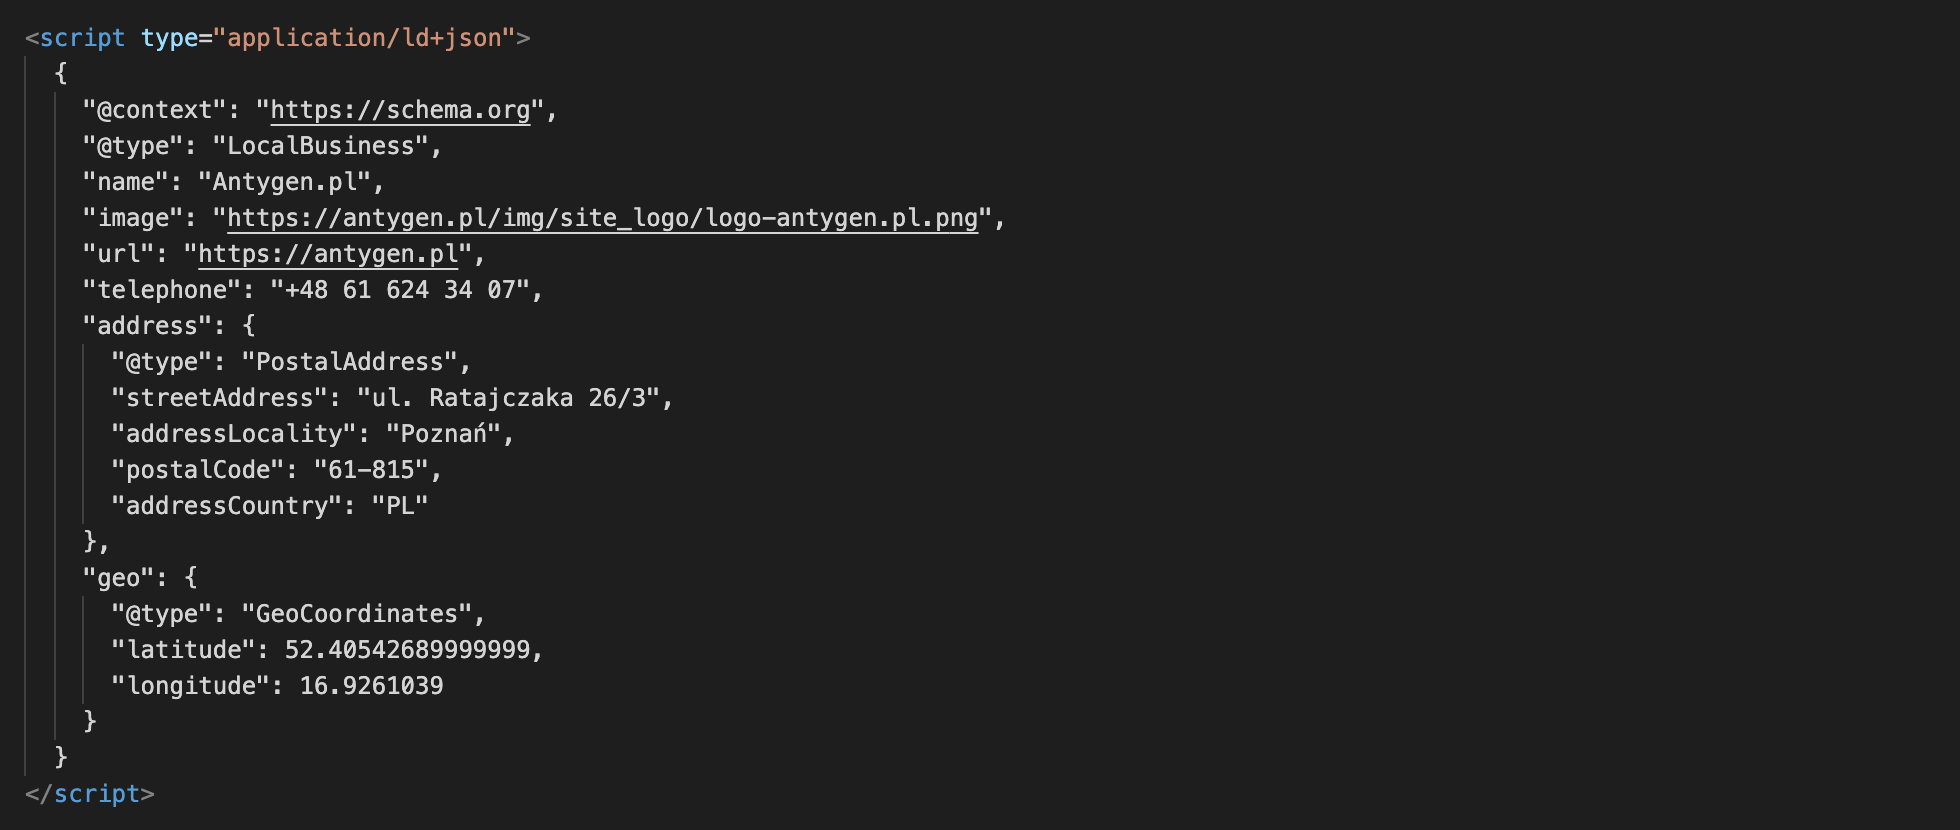Click the "Antygen.pl" name value
Screen dimensions: 1960x830
pos(284,182)
